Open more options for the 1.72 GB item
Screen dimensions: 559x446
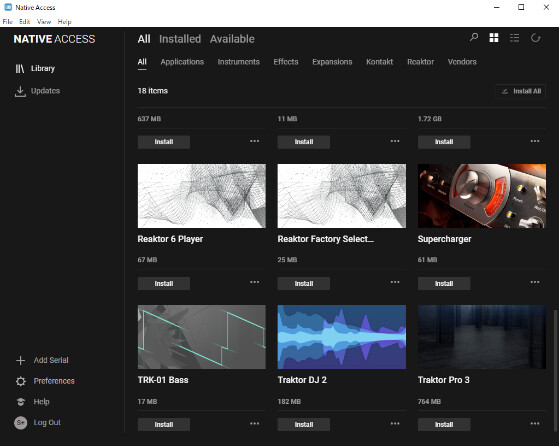point(535,141)
